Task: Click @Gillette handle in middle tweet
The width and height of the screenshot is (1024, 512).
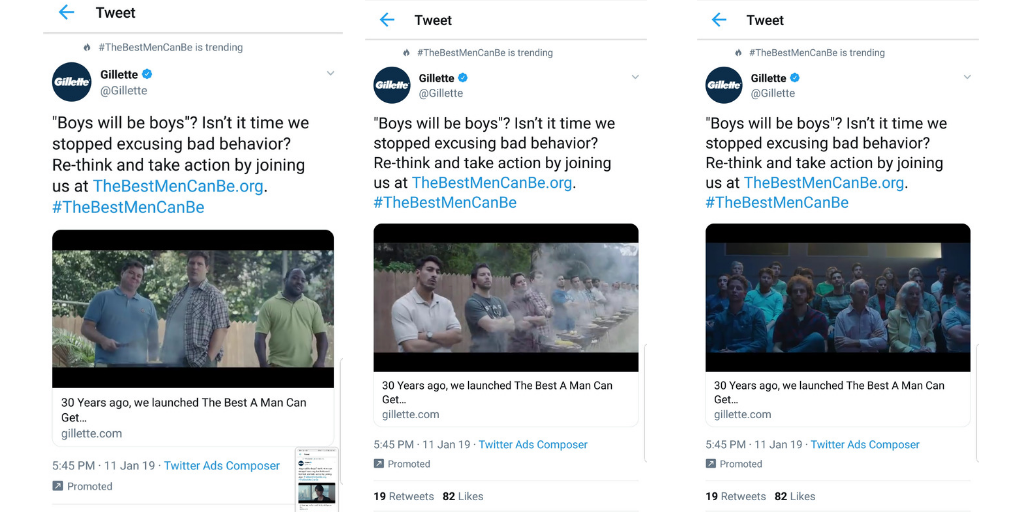Action: 441,93
